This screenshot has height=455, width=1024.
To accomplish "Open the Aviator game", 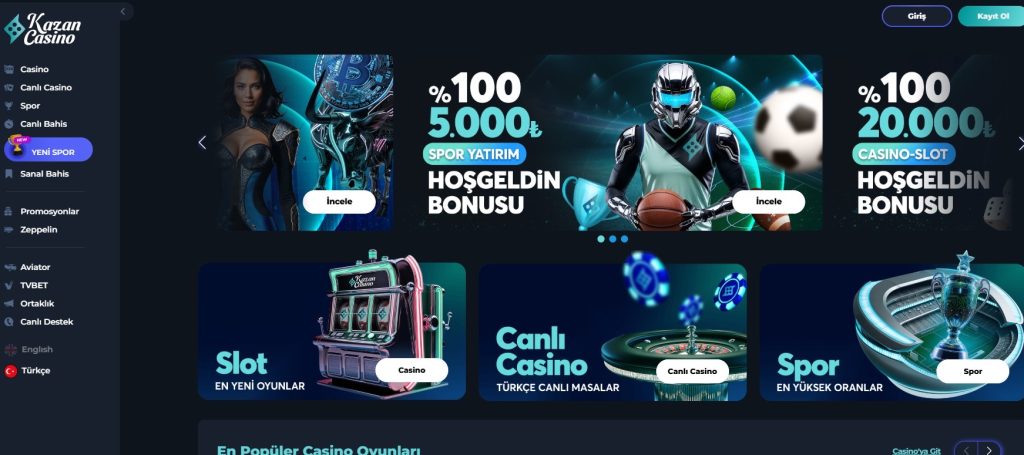I will [35, 267].
